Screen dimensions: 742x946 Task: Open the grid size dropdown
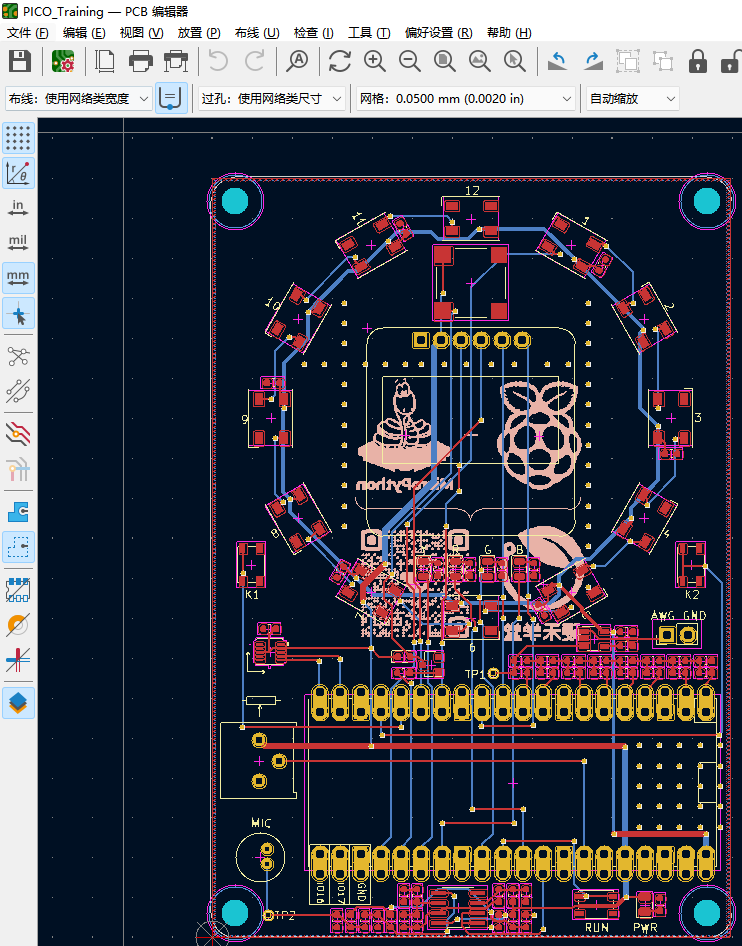(465, 98)
